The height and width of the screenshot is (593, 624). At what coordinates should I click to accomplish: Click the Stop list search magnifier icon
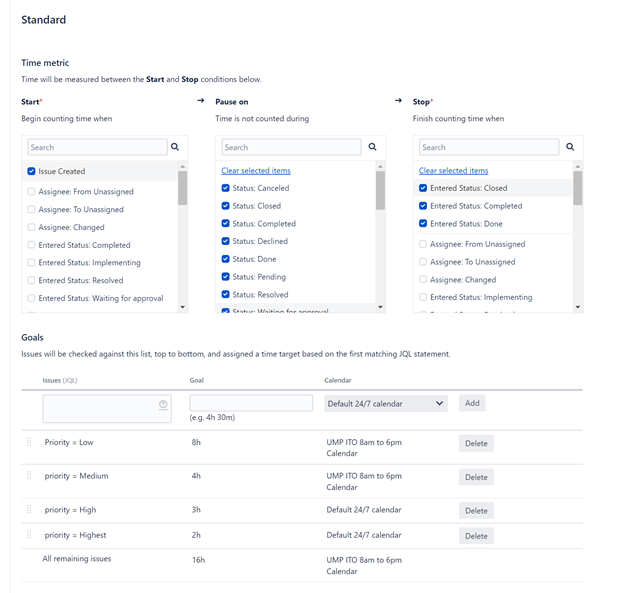click(570, 147)
